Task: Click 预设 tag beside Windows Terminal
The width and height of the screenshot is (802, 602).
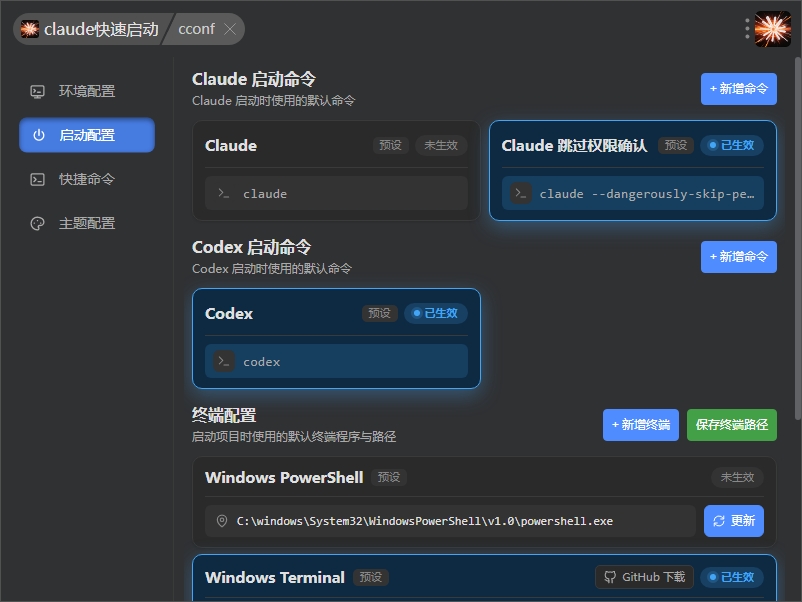Action: (x=371, y=577)
